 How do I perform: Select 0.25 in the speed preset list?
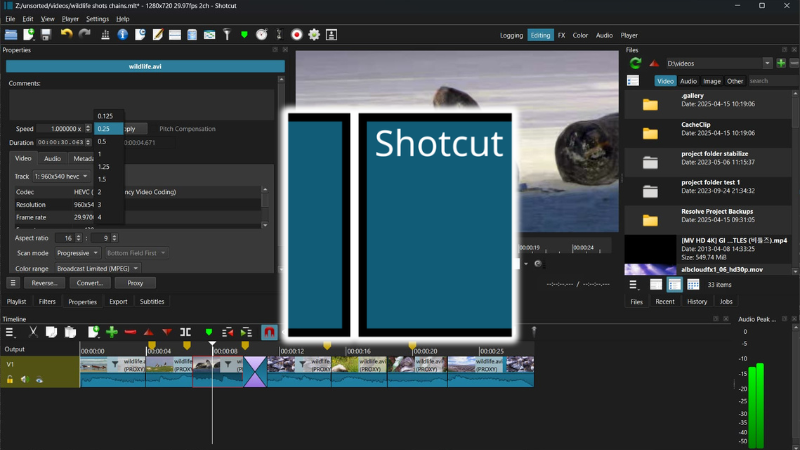click(x=108, y=129)
